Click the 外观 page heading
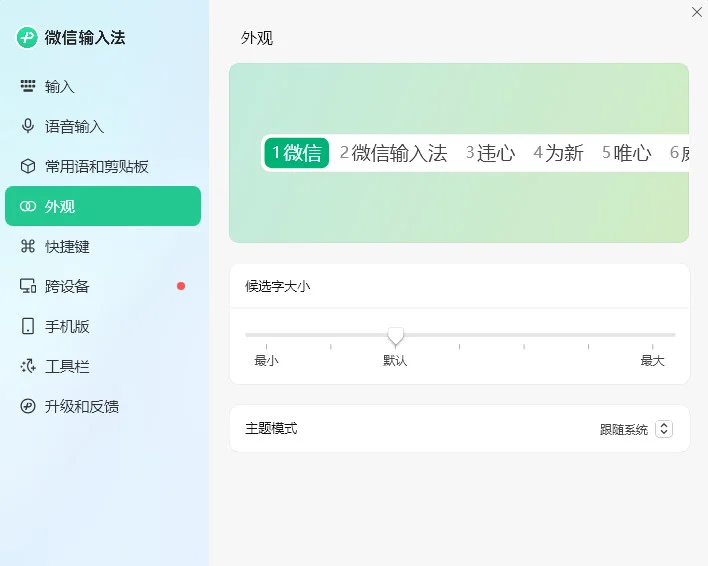This screenshot has width=708, height=566. pos(256,38)
